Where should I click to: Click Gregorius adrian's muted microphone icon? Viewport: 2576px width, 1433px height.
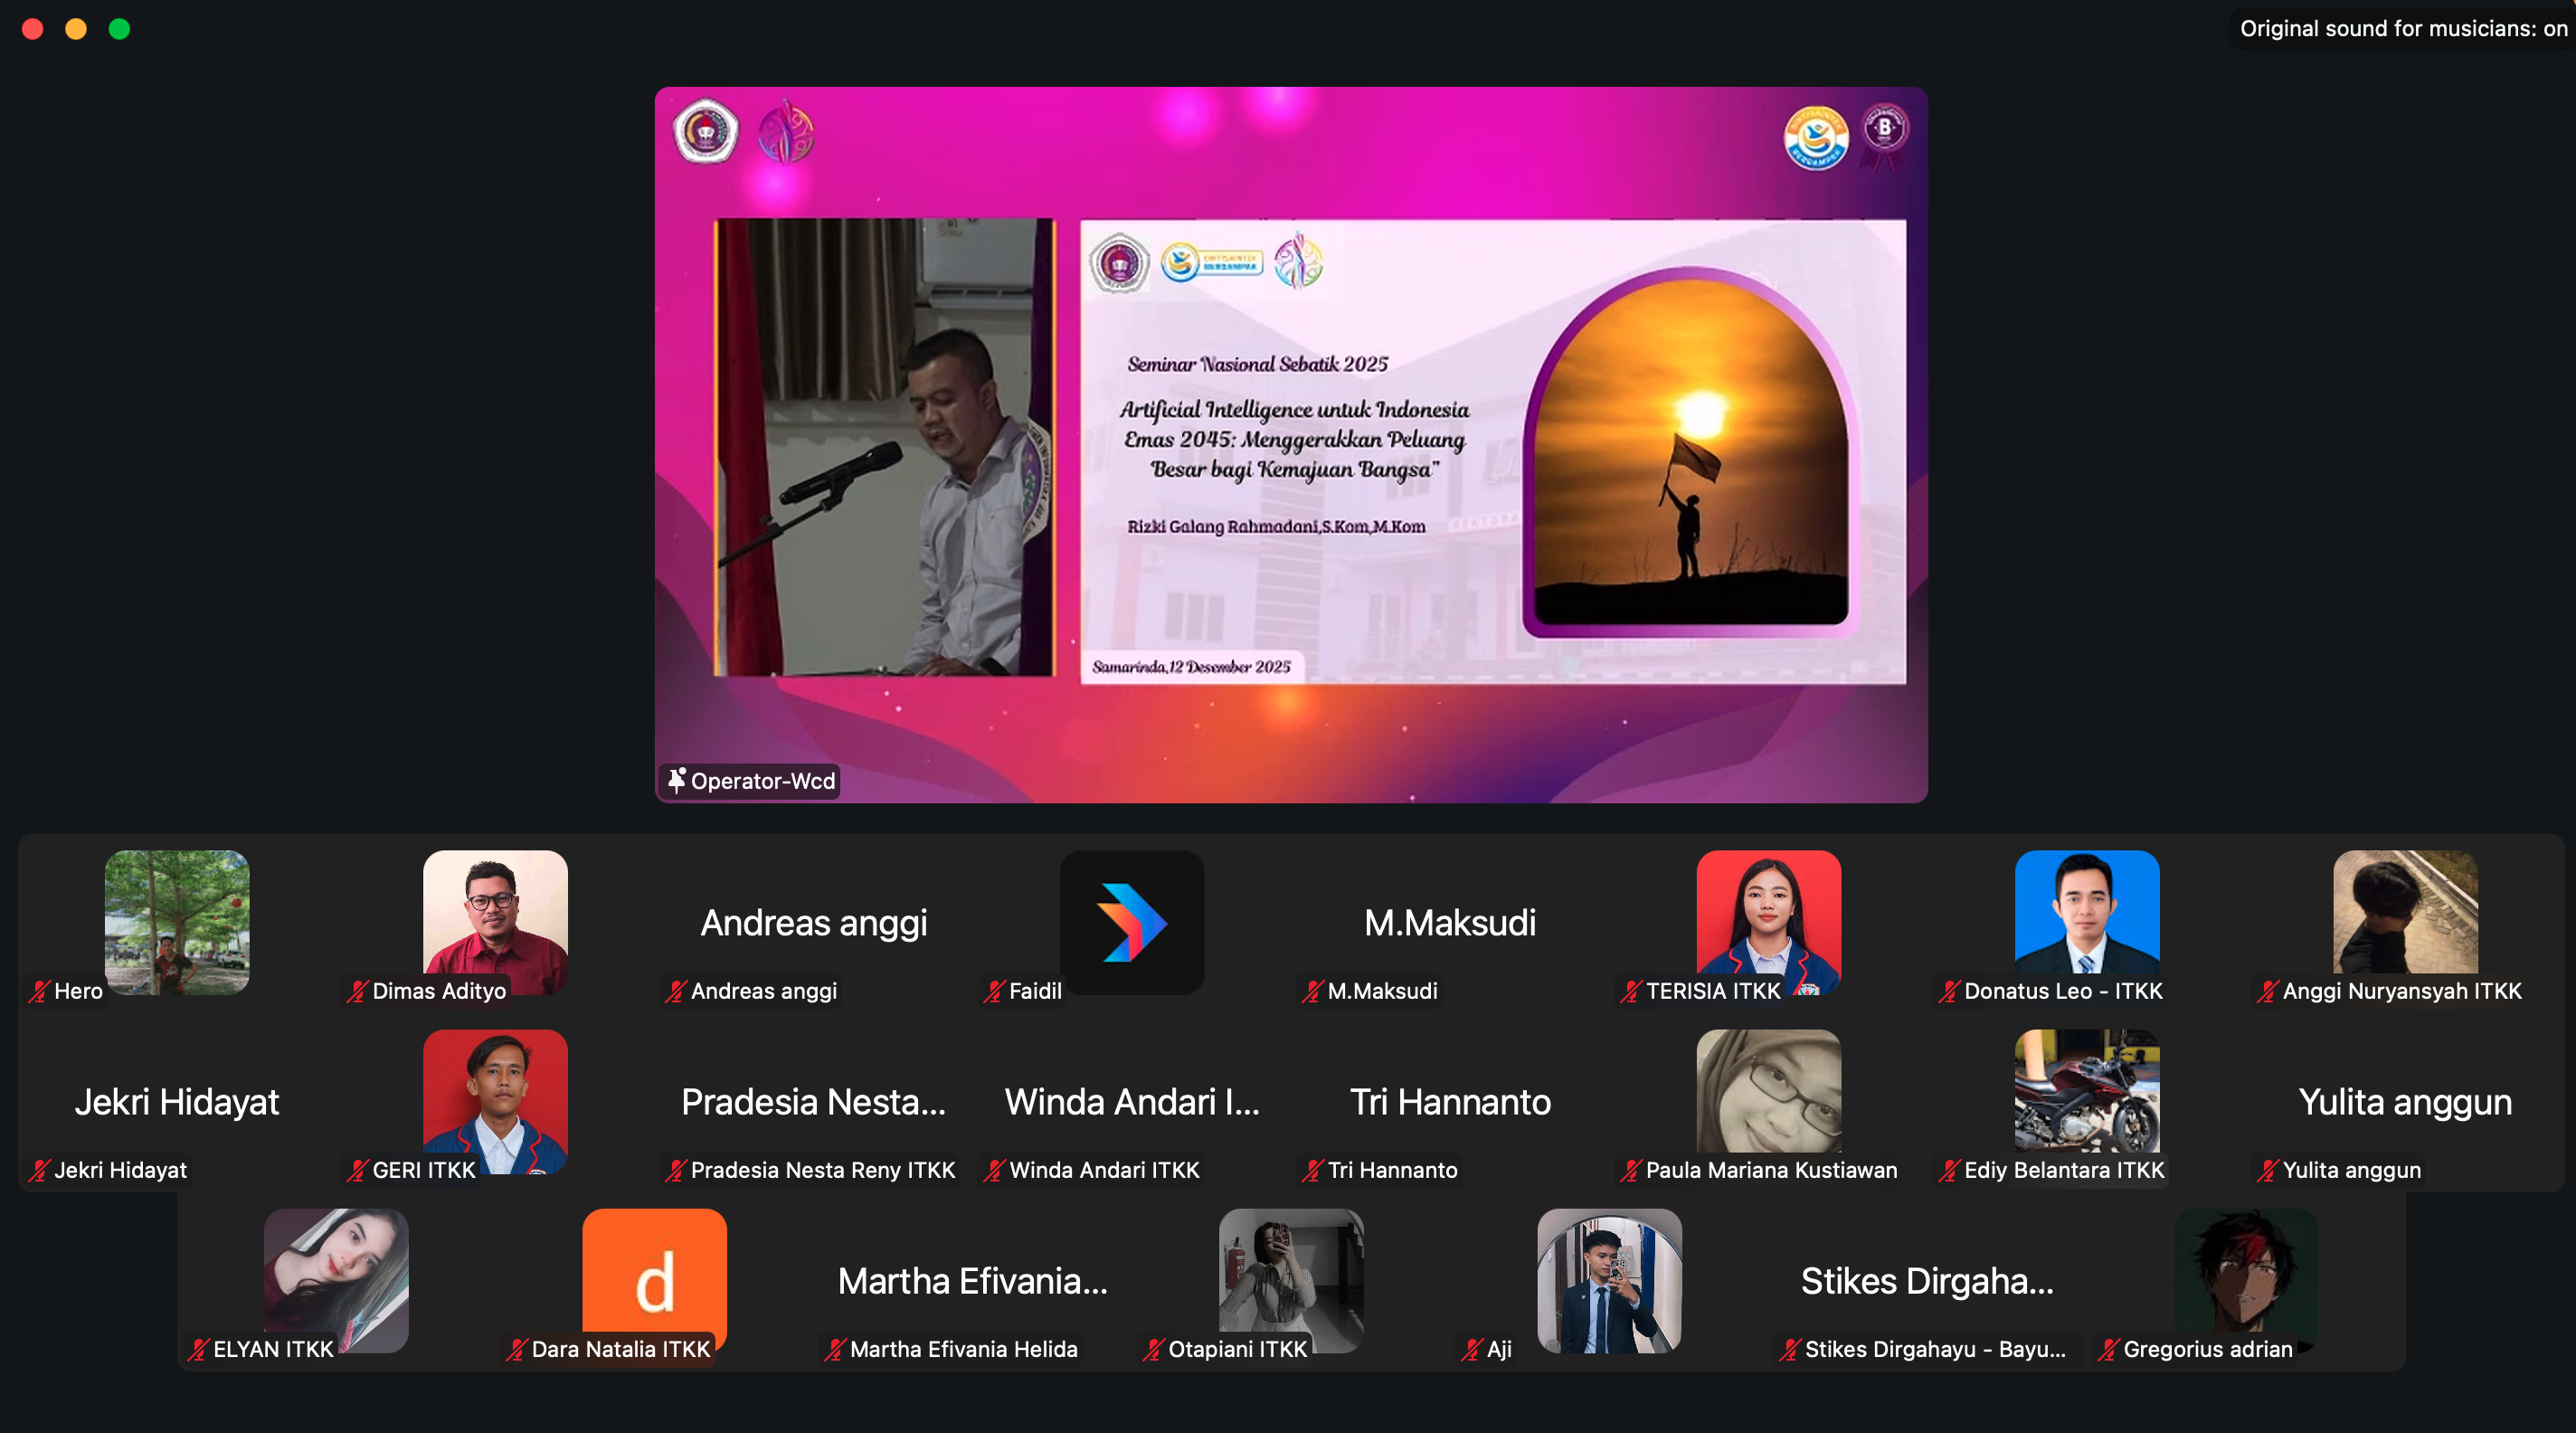(2108, 1349)
